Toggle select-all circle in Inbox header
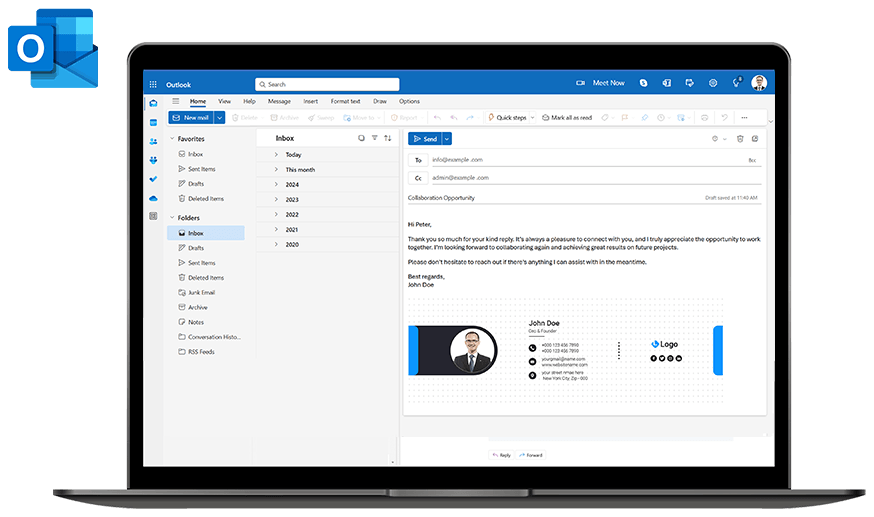 coord(361,138)
